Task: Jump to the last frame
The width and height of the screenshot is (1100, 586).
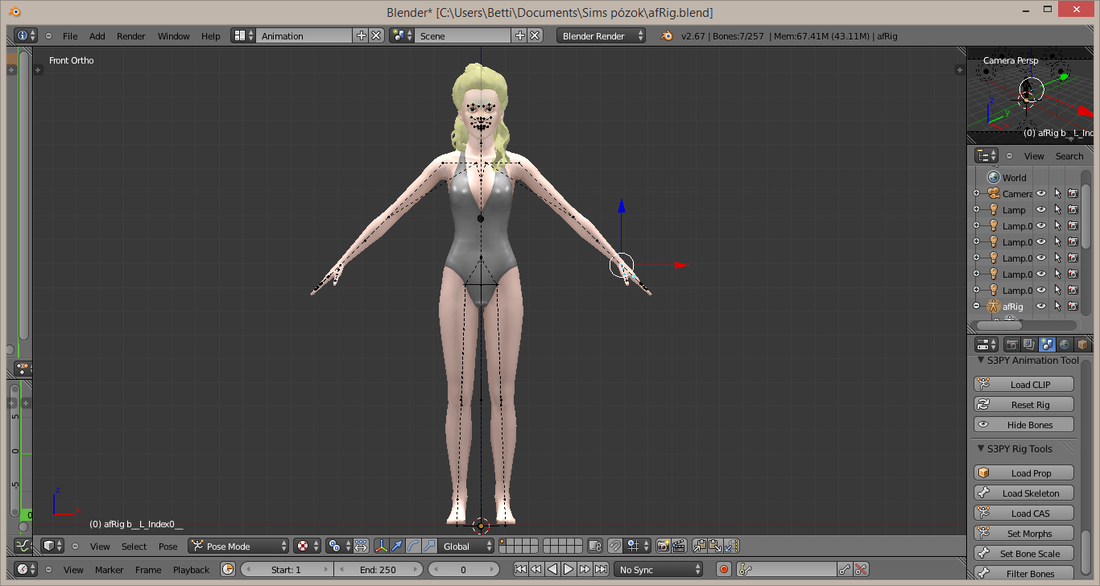Action: tap(601, 569)
